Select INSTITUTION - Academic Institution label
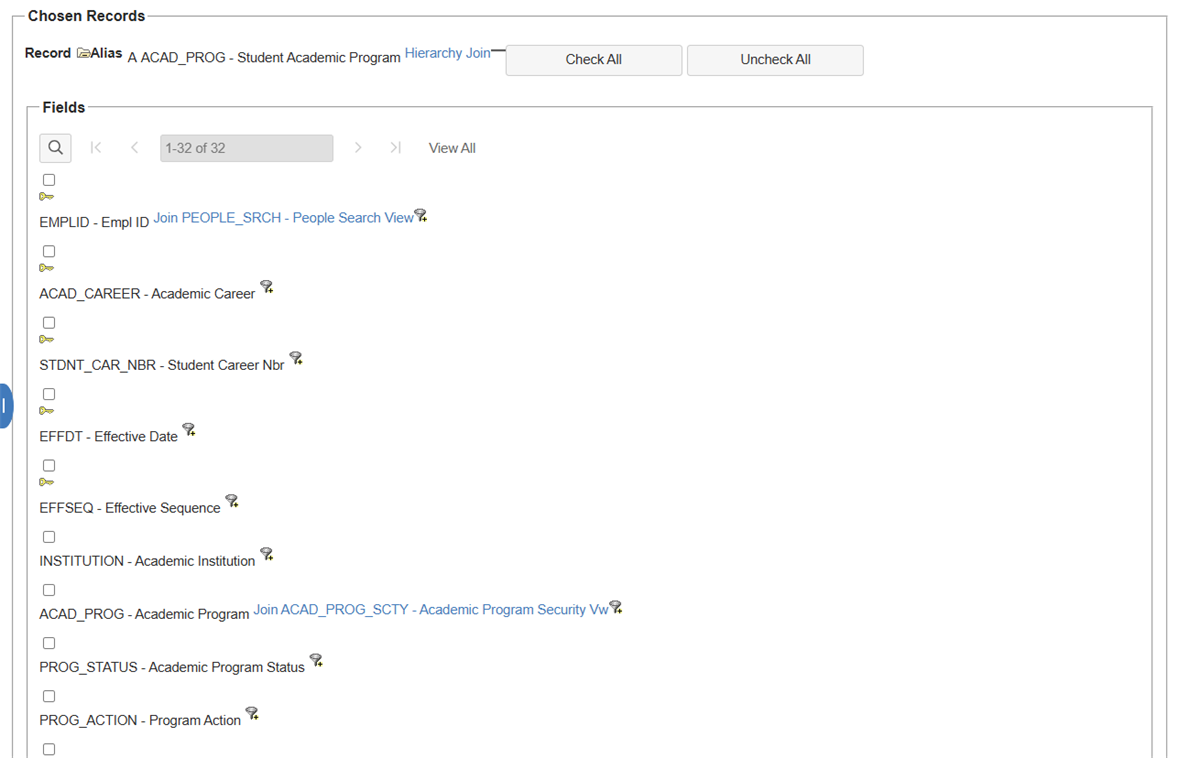 coord(147,561)
